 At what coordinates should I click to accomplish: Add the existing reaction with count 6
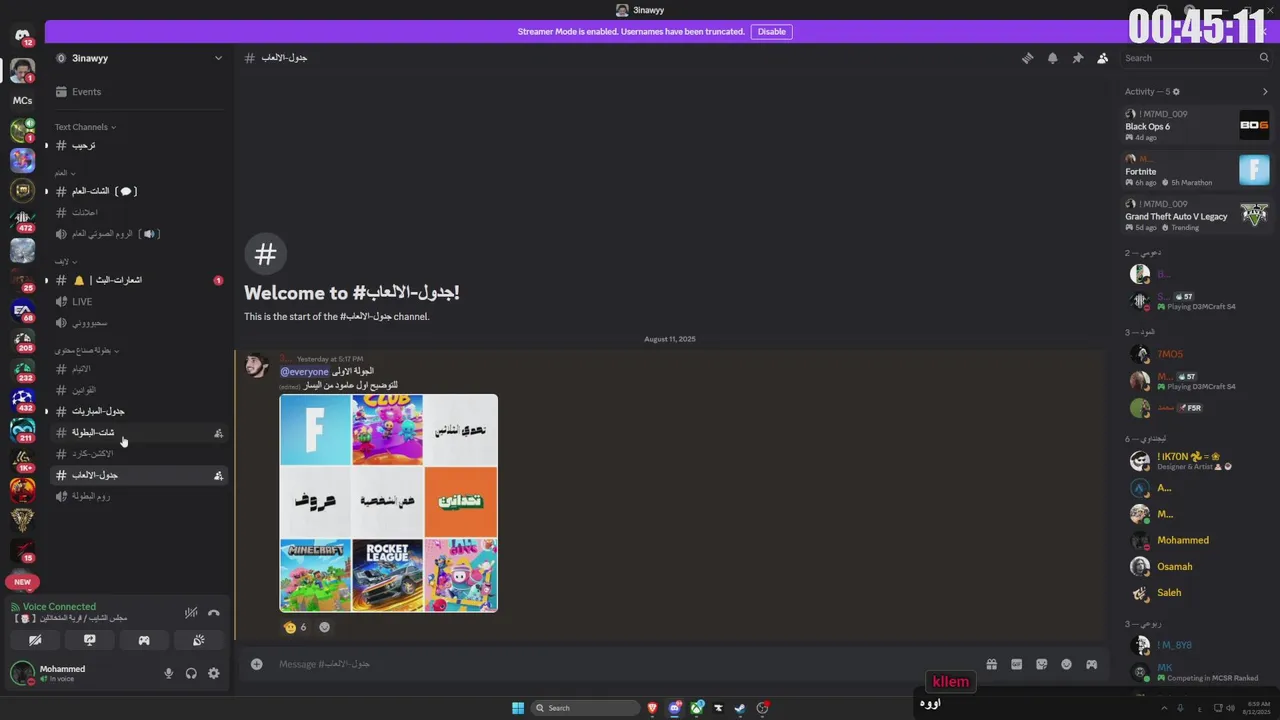pos(296,627)
